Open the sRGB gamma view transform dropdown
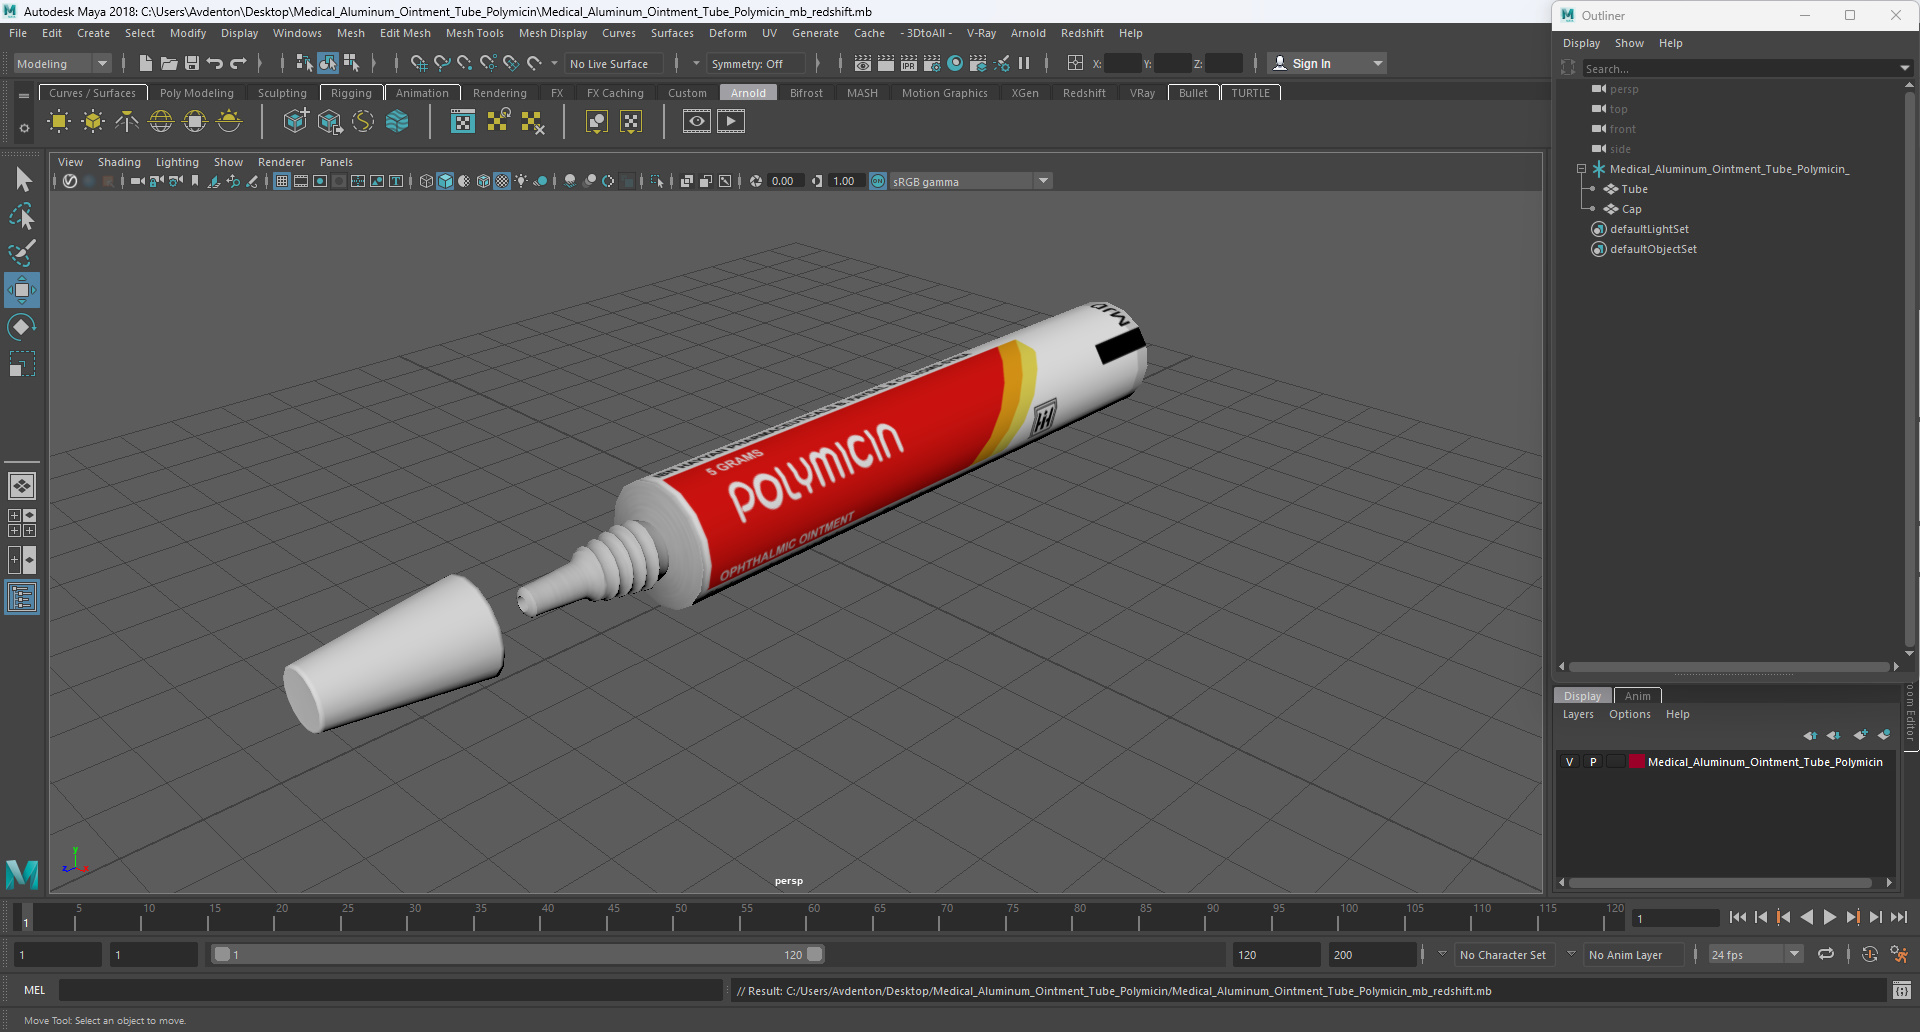The image size is (1920, 1032). click(970, 181)
